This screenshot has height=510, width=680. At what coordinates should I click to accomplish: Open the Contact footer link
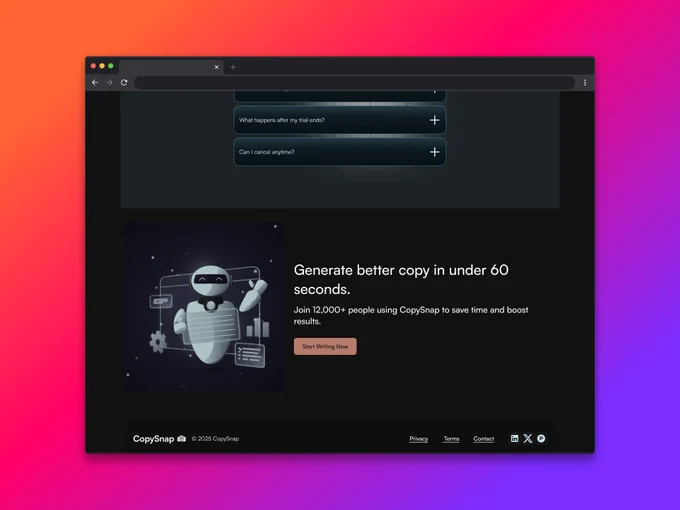click(484, 439)
